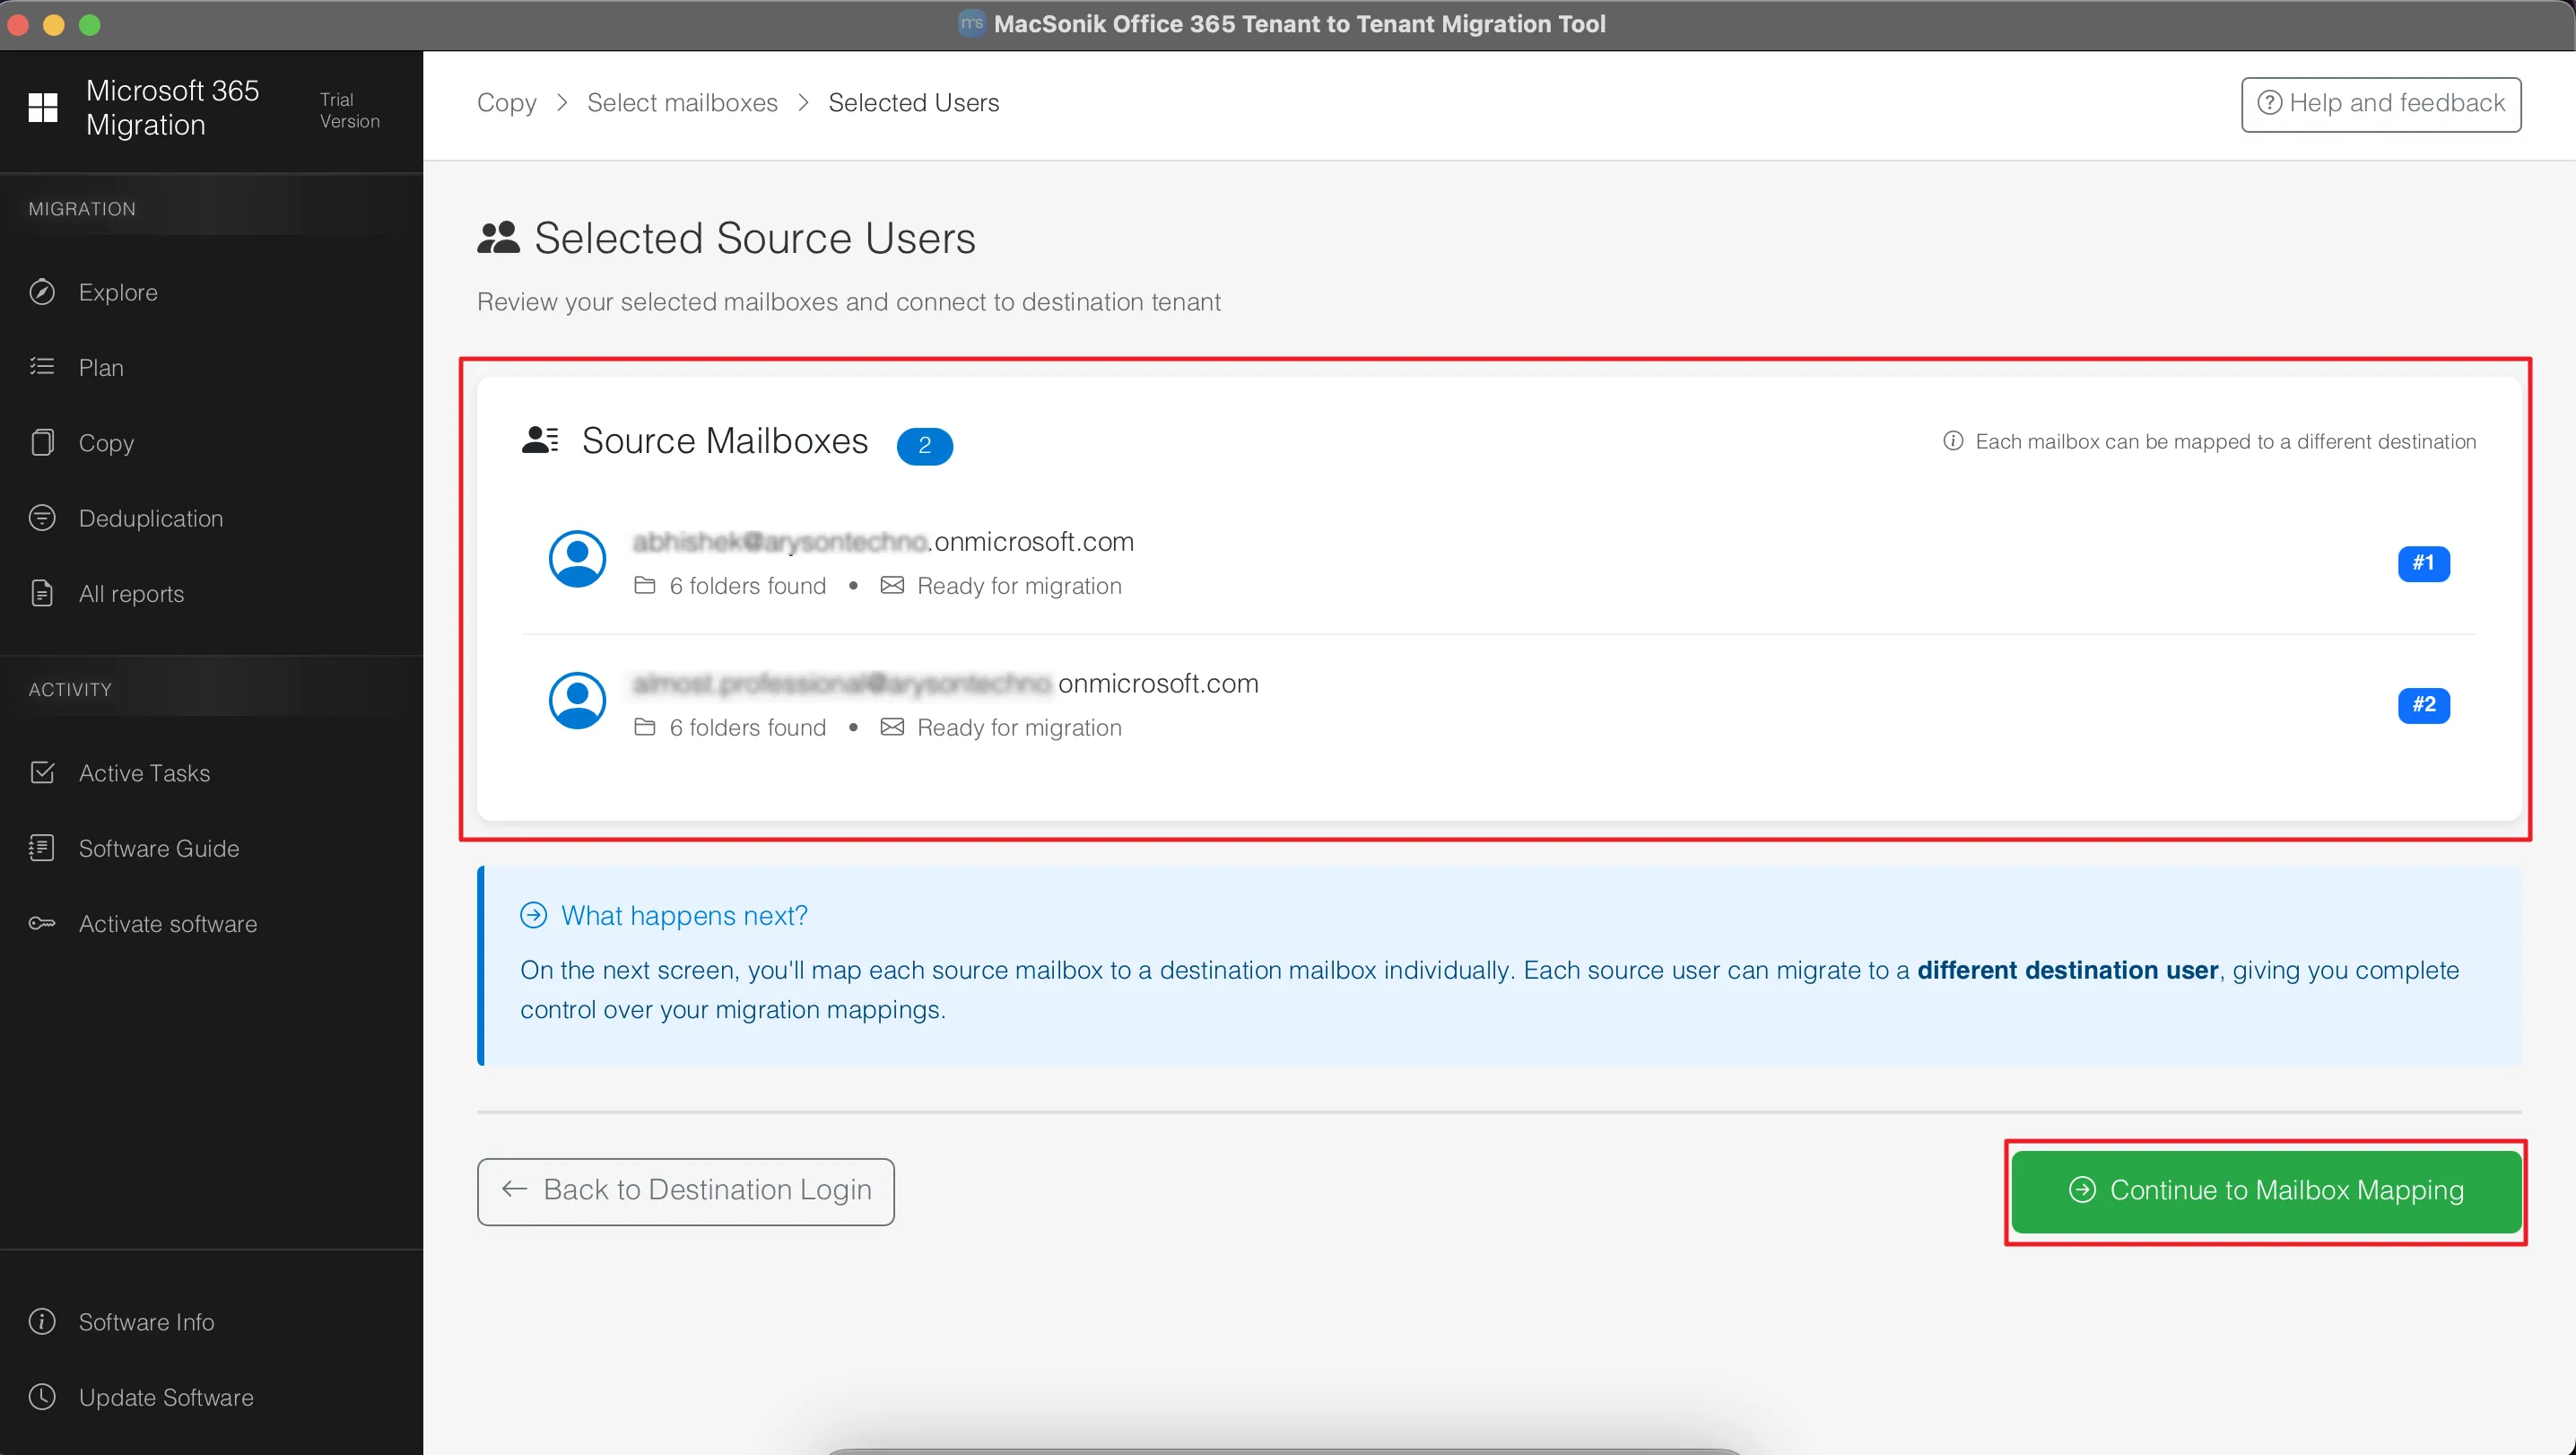Click the folder icon in mailbox #2 row
Screen dimensions: 2576x1455
pos(645,727)
